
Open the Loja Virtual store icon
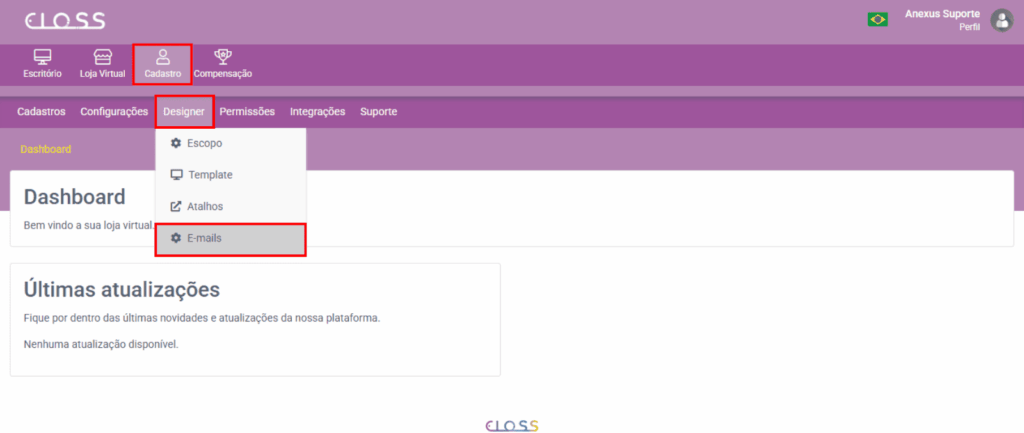102,56
